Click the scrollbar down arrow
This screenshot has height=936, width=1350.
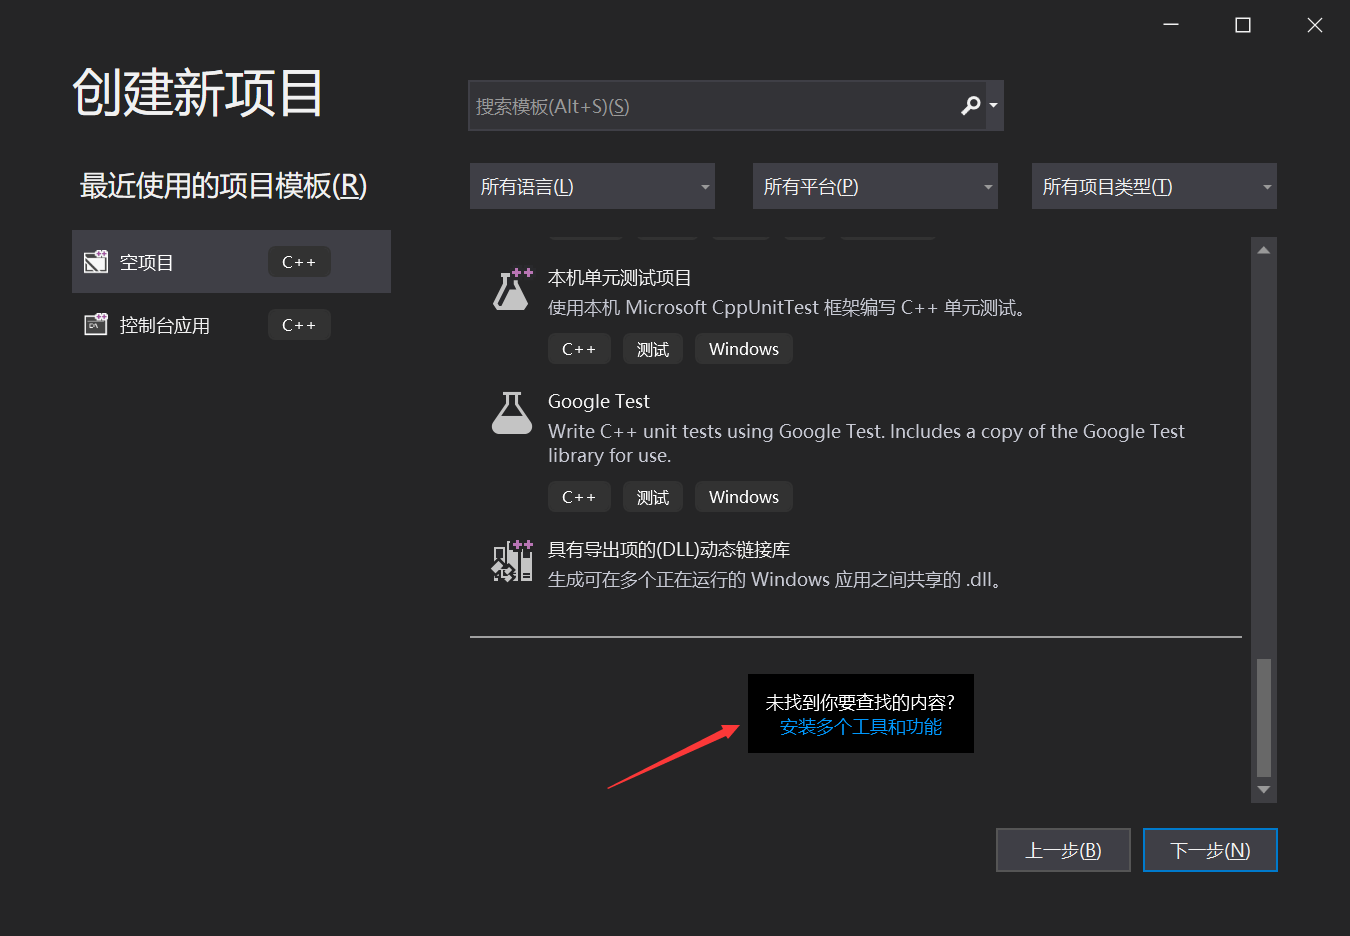[x=1264, y=790]
